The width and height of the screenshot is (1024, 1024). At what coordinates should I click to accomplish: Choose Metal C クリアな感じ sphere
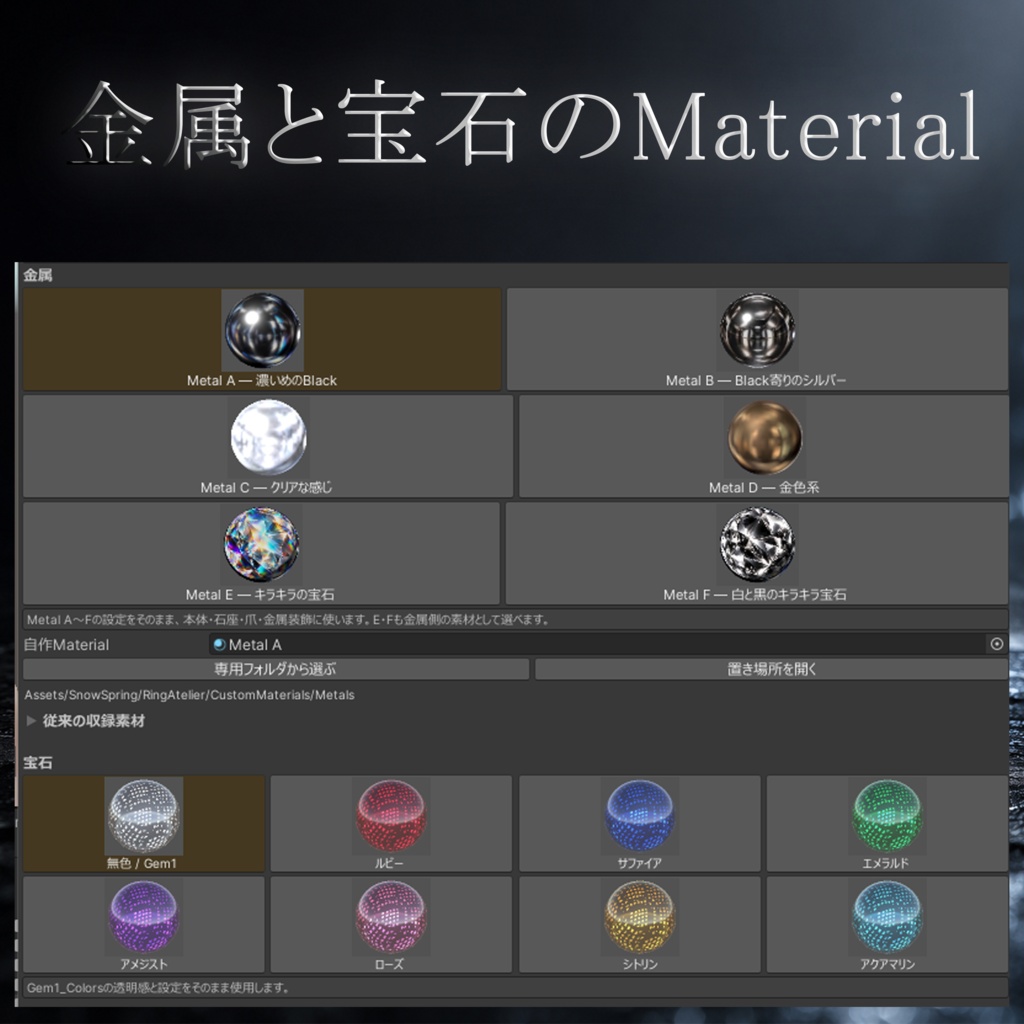[268, 446]
